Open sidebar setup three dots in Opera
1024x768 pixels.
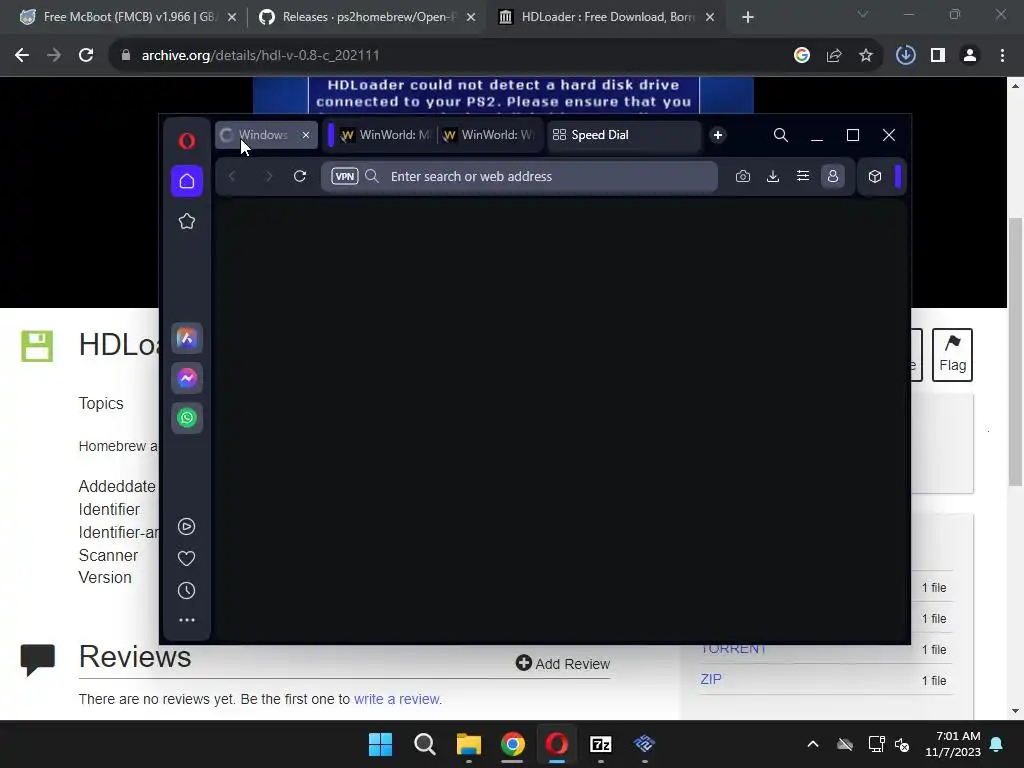click(x=187, y=620)
